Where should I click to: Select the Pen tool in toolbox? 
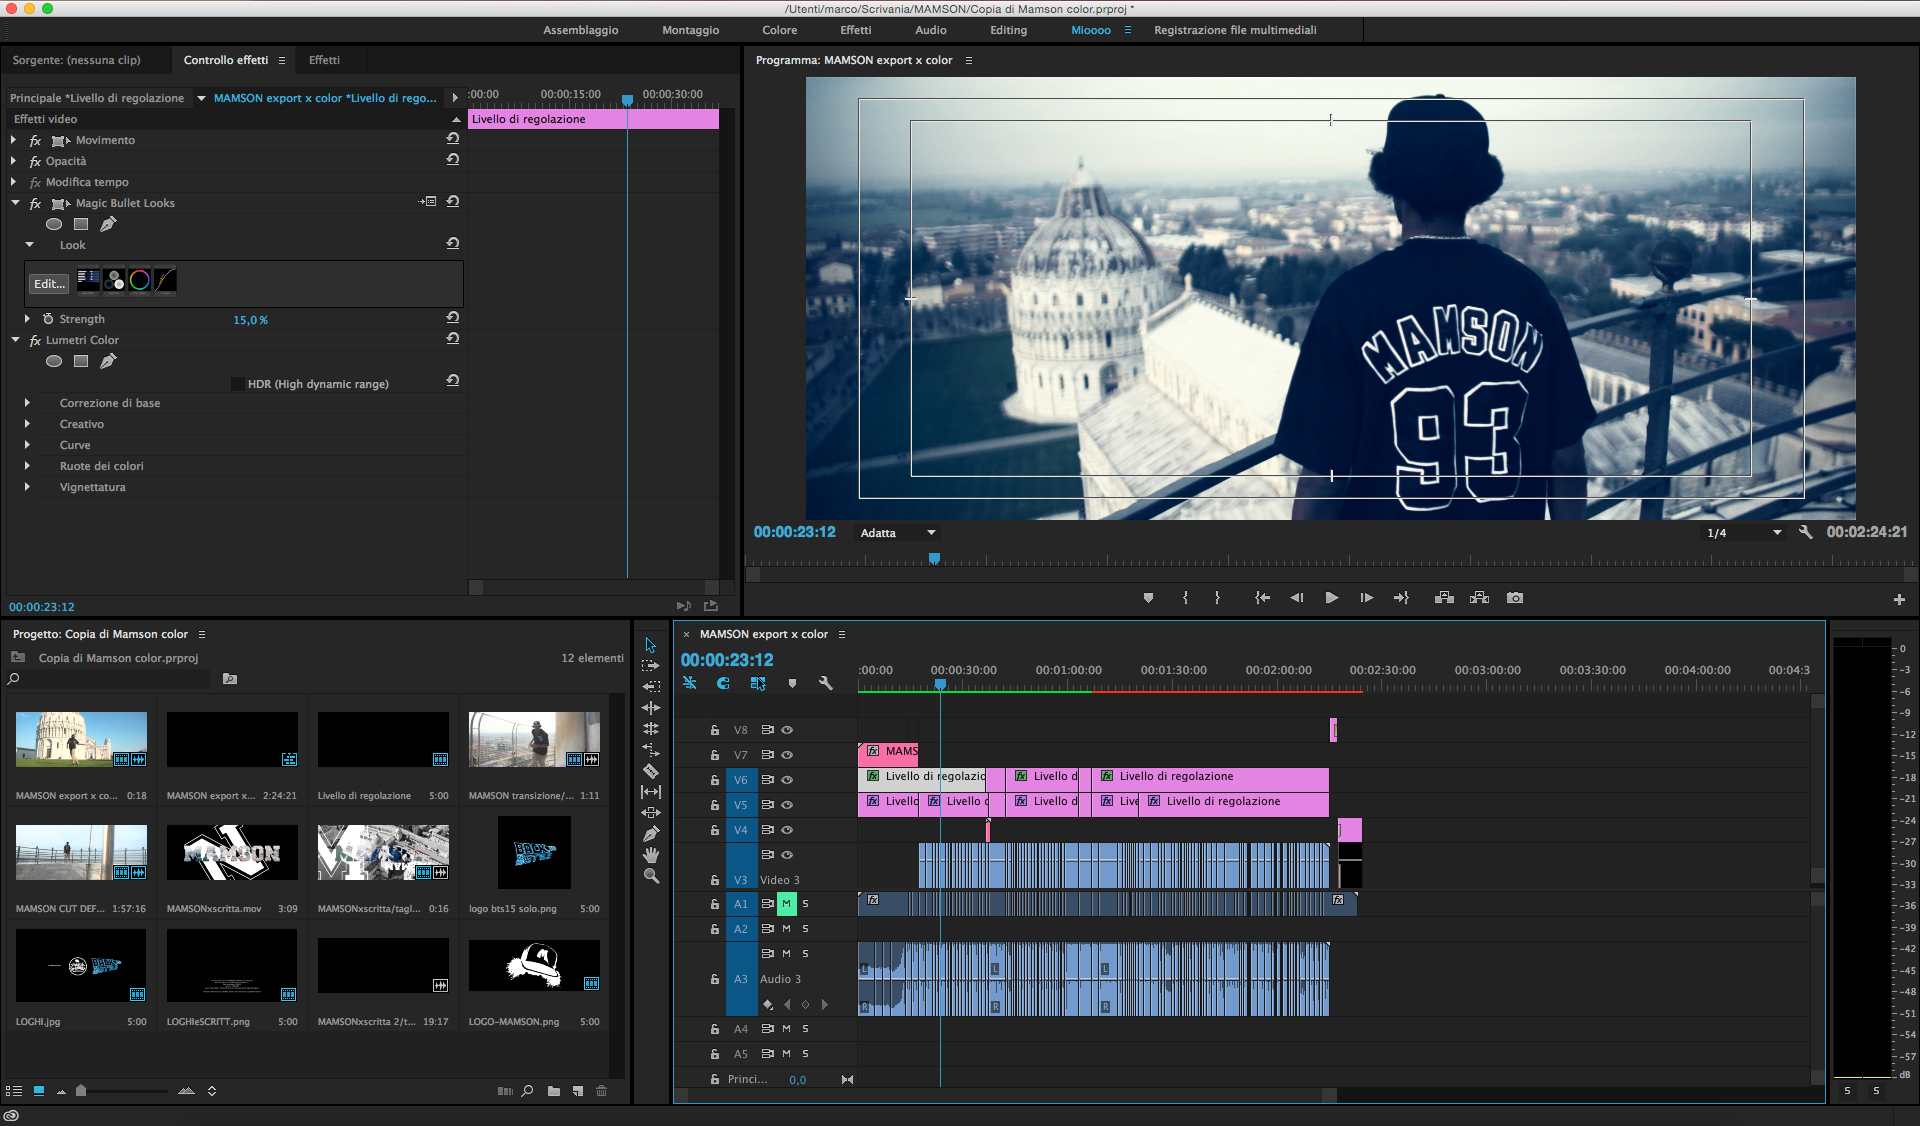[651, 834]
